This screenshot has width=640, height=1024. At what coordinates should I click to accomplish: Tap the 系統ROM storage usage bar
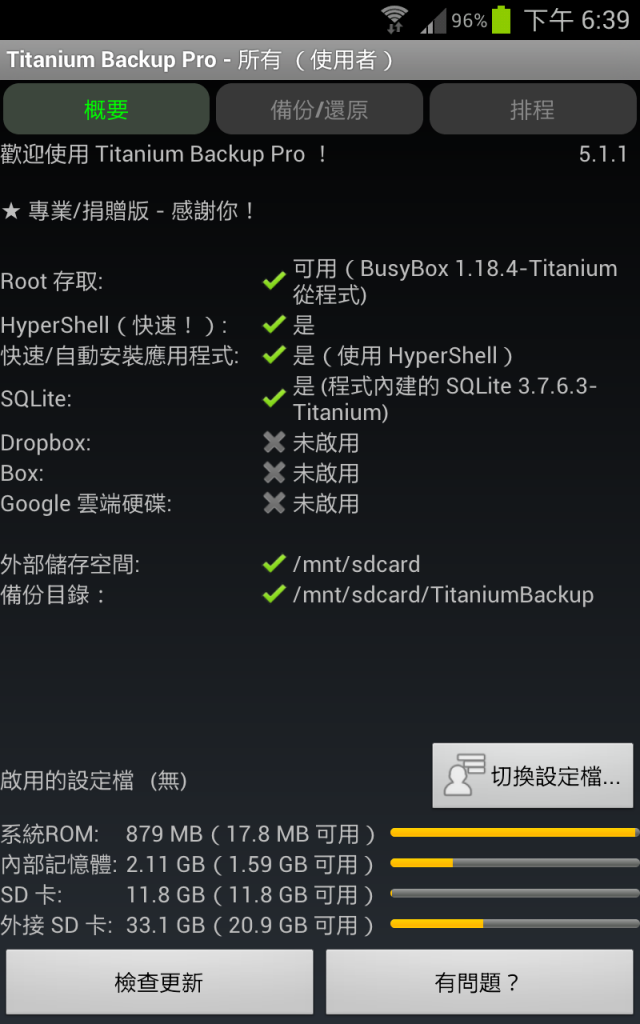pos(515,833)
